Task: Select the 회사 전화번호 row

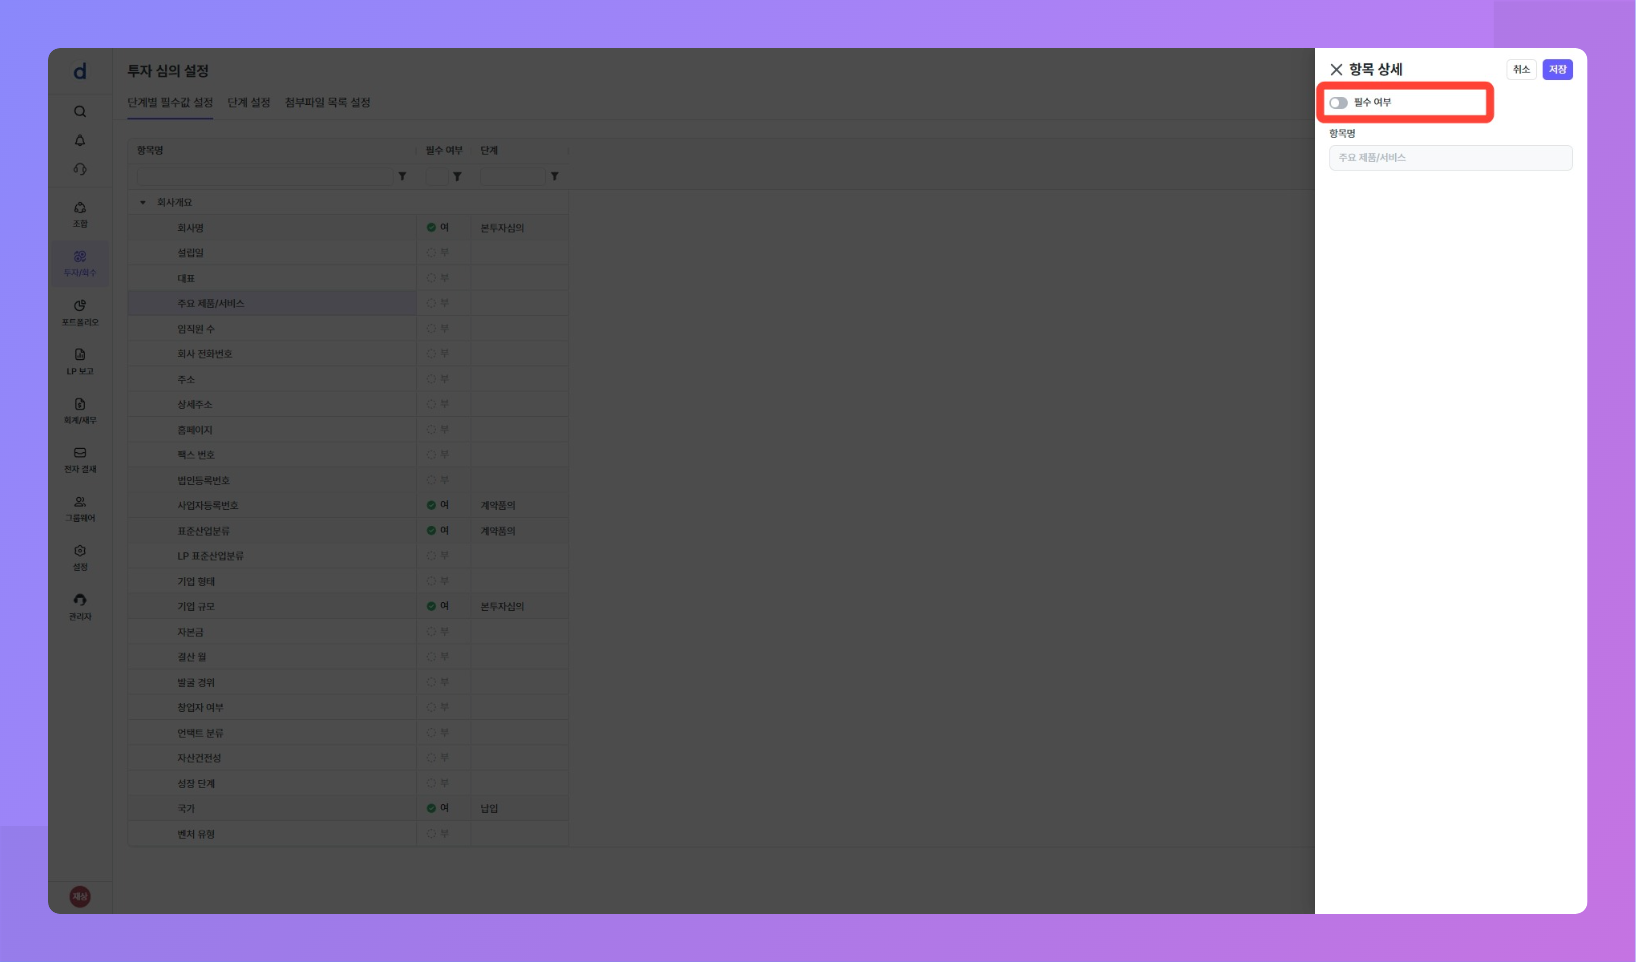Action: tap(348, 354)
